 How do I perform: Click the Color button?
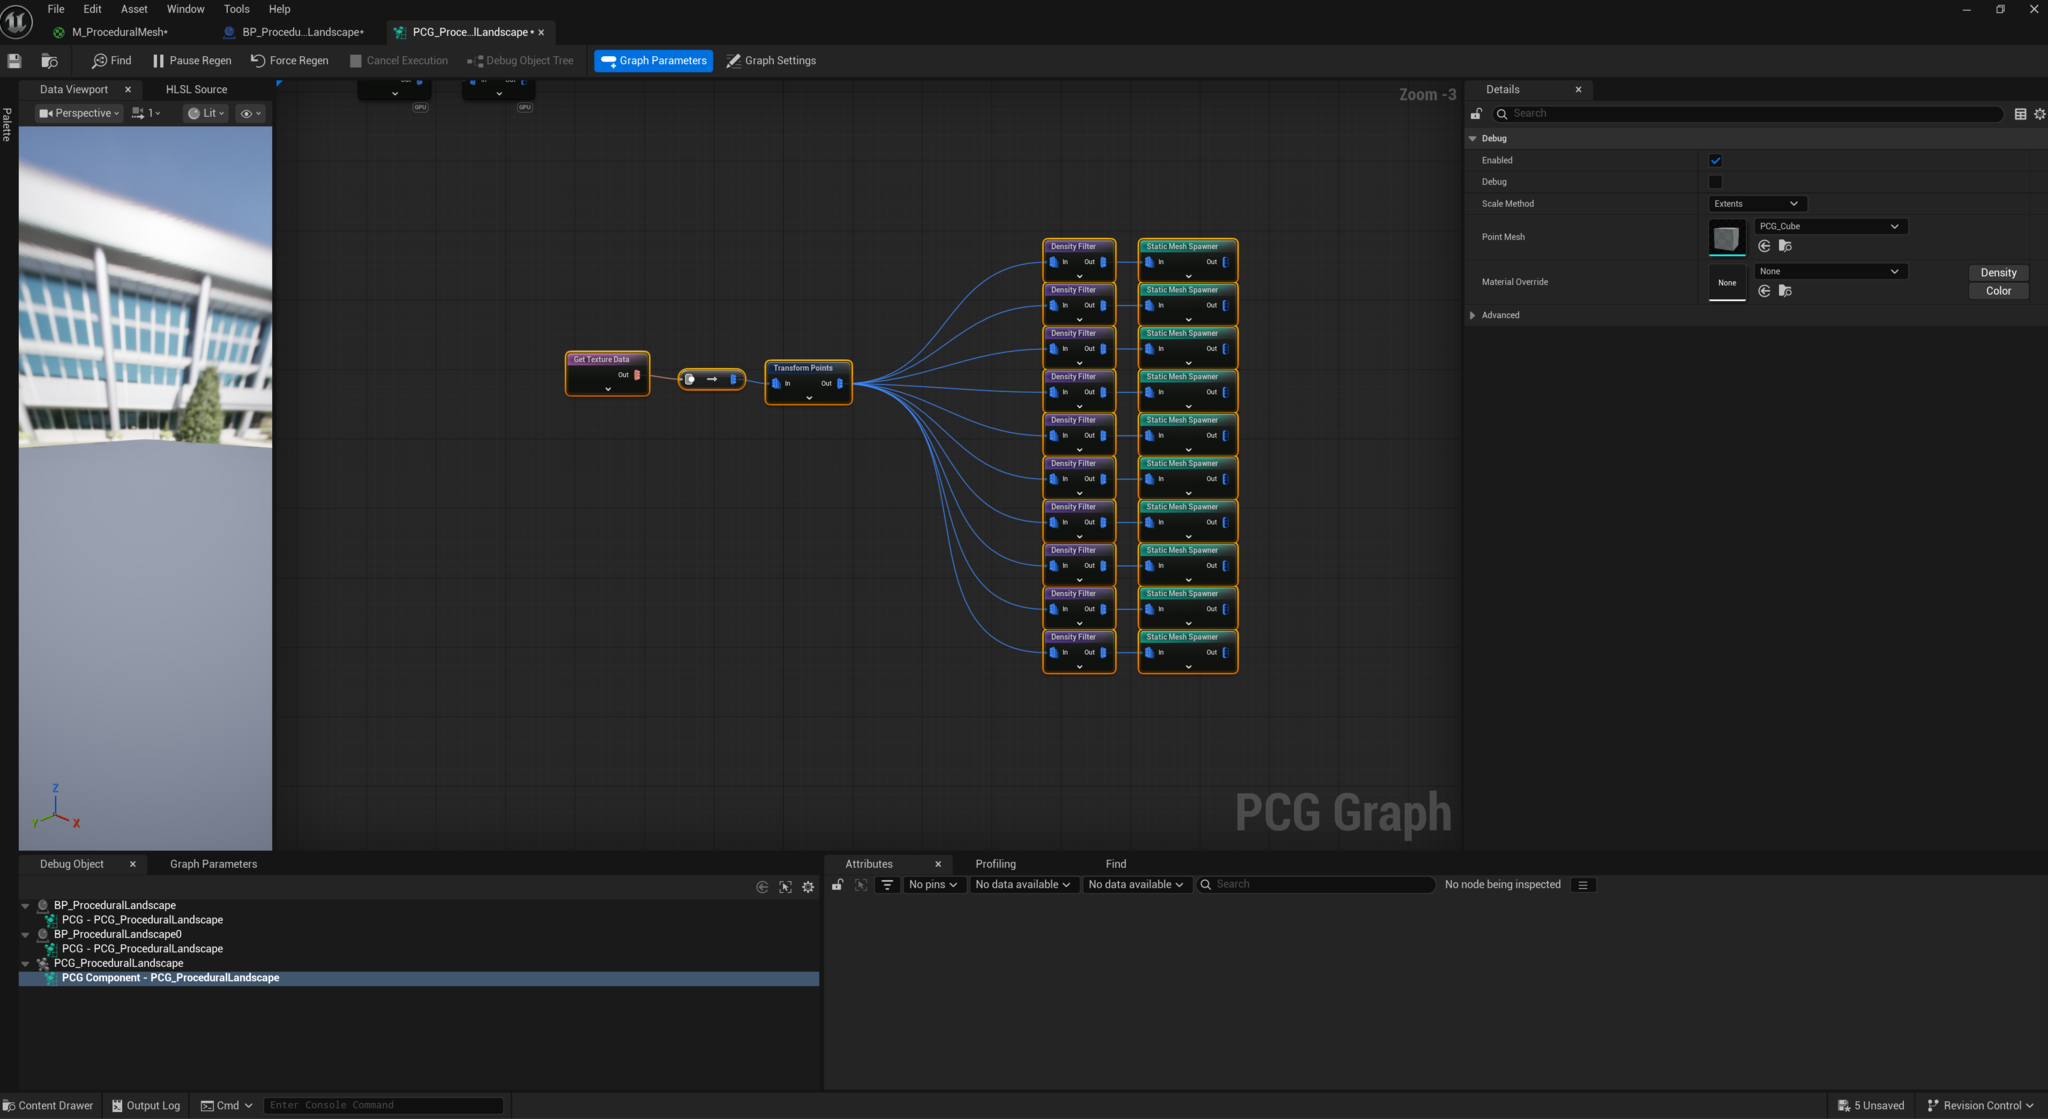click(x=1998, y=291)
